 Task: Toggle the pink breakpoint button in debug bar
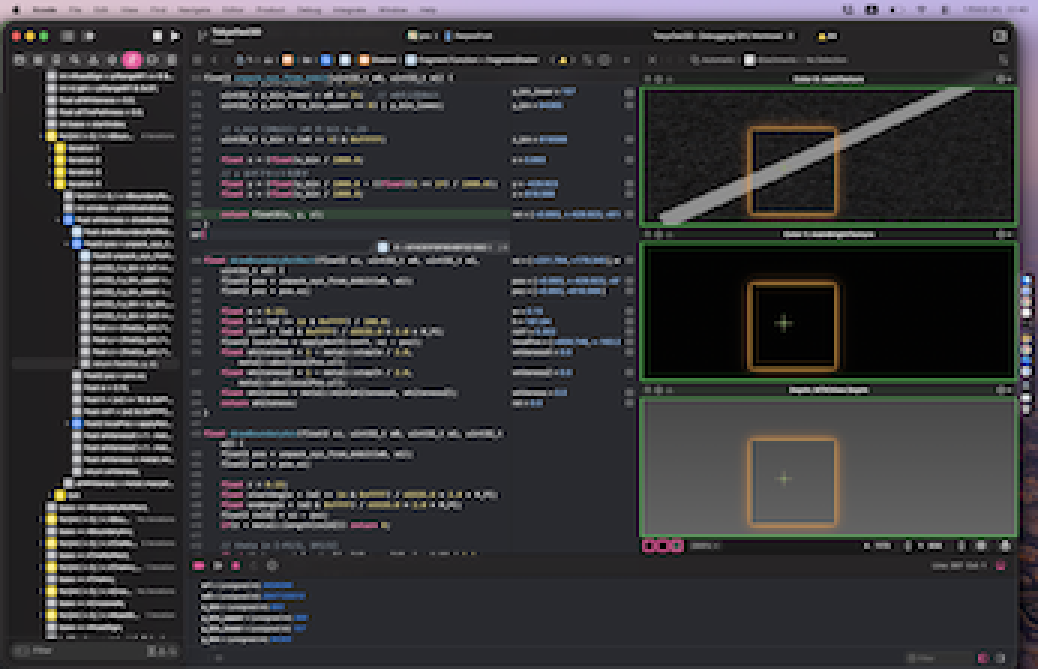pyautogui.click(x=201, y=565)
